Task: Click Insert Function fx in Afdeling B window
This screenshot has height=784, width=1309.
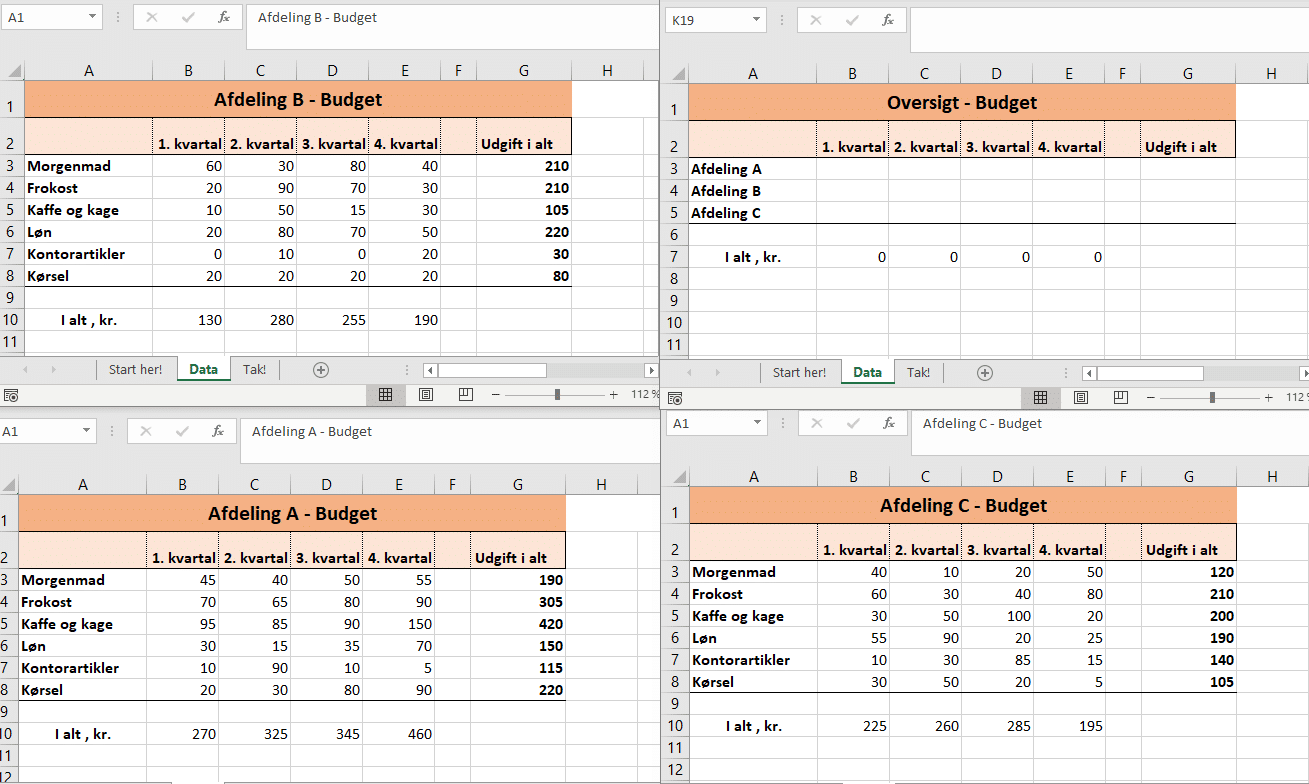Action: (224, 17)
